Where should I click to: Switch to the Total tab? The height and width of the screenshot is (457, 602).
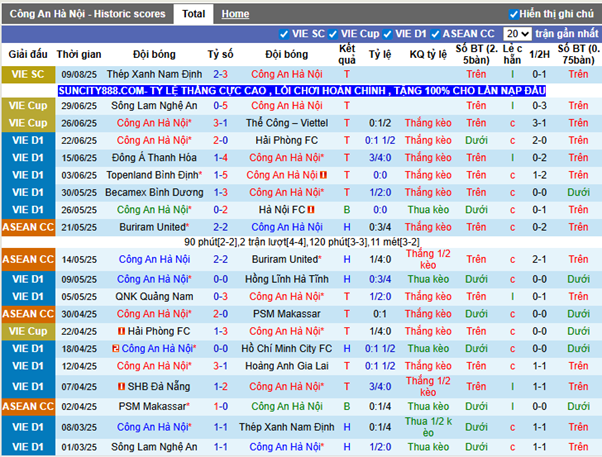(194, 14)
